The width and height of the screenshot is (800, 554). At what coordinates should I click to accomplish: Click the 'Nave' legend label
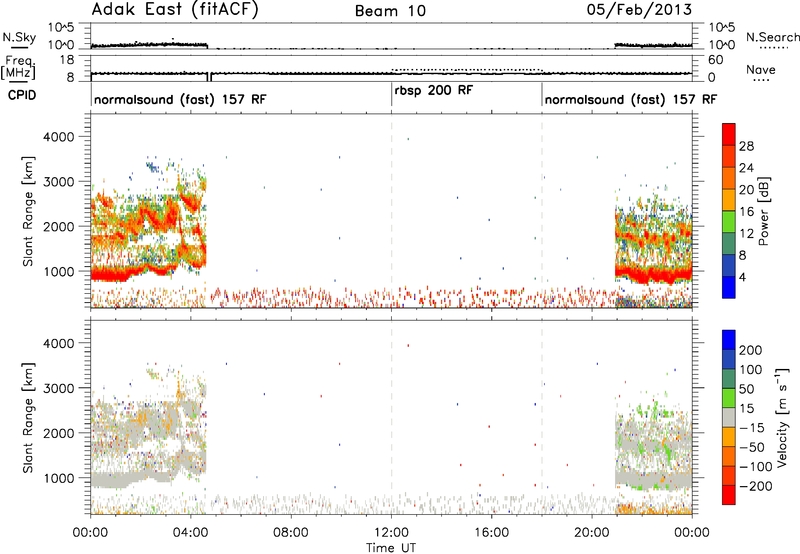coord(761,69)
